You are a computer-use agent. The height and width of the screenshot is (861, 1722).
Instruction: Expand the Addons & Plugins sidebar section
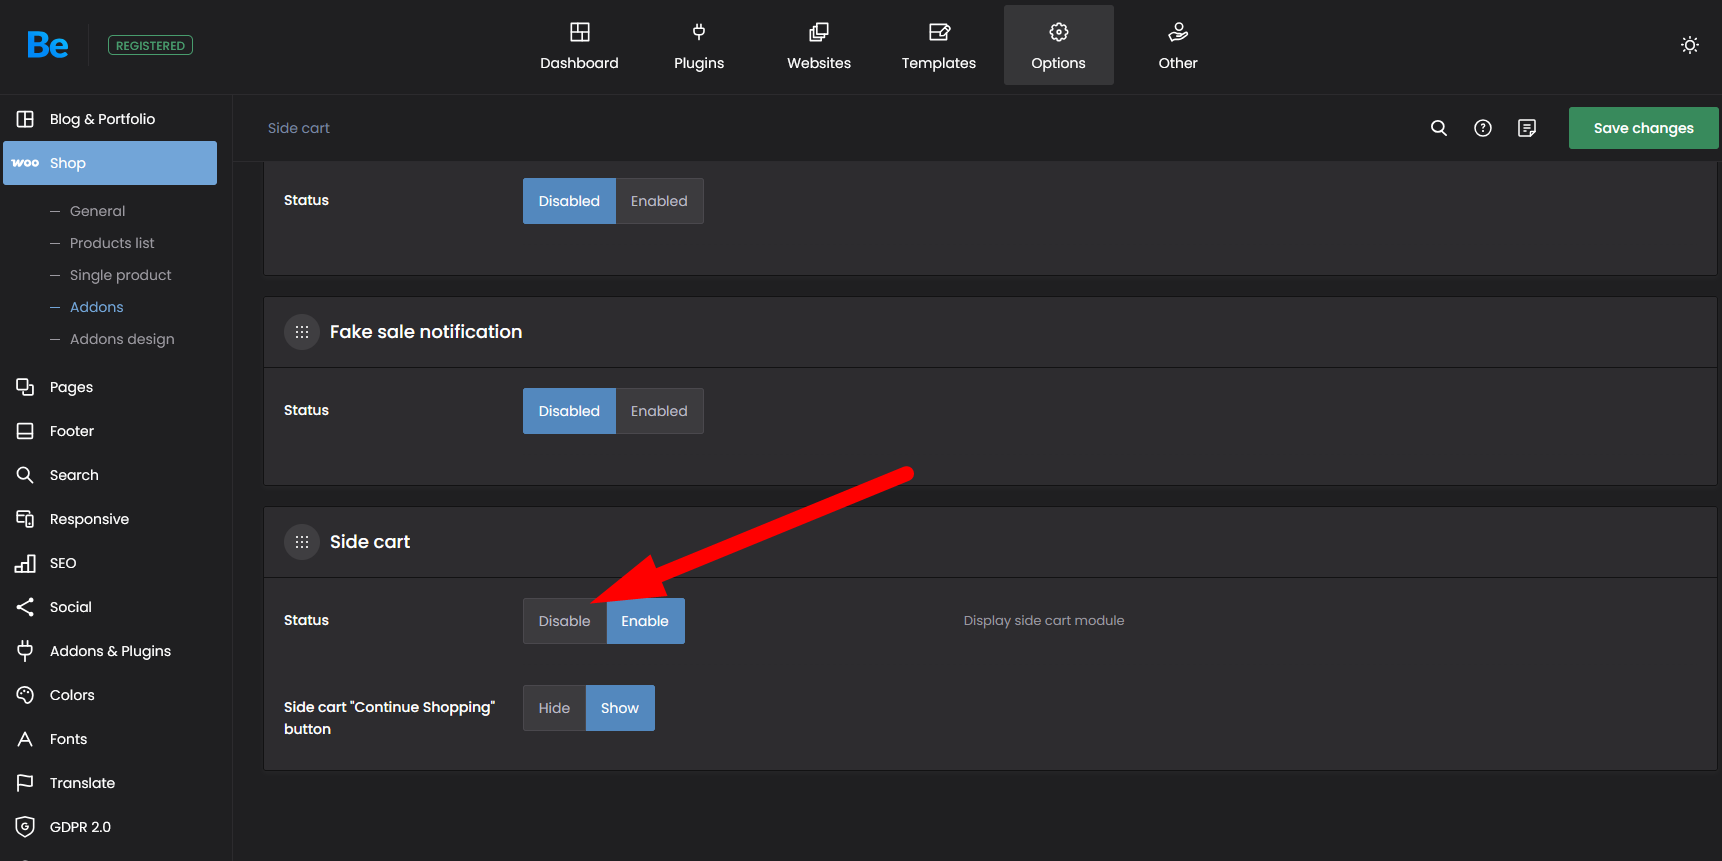tap(110, 651)
